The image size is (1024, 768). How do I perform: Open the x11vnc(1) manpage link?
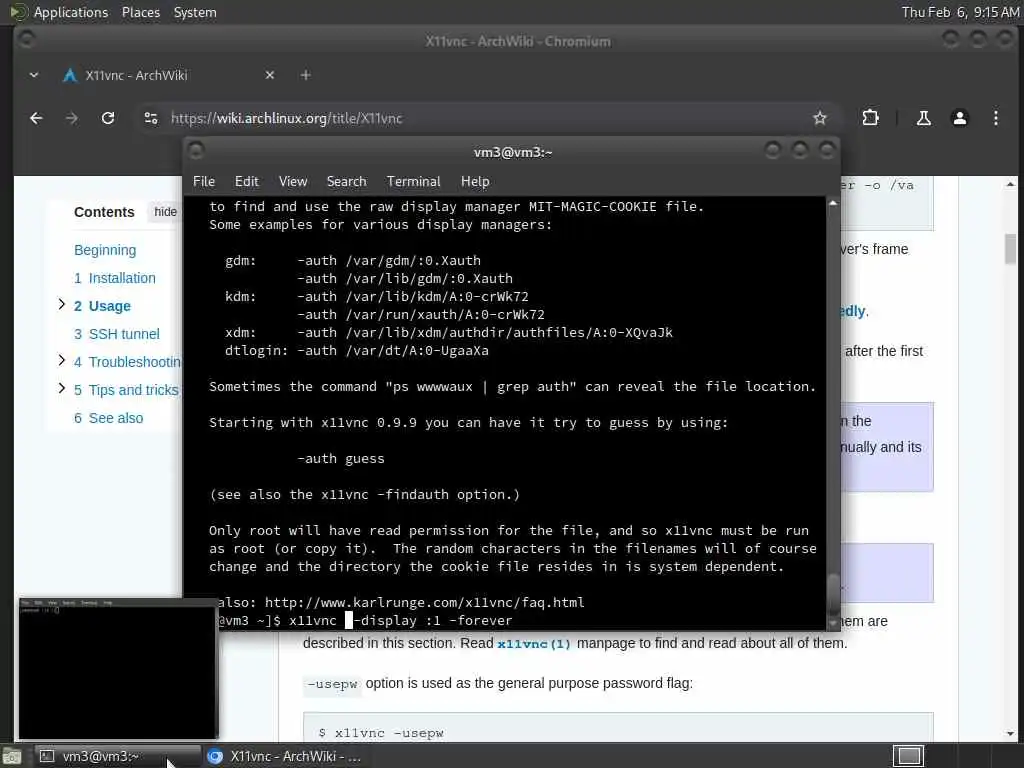point(534,644)
